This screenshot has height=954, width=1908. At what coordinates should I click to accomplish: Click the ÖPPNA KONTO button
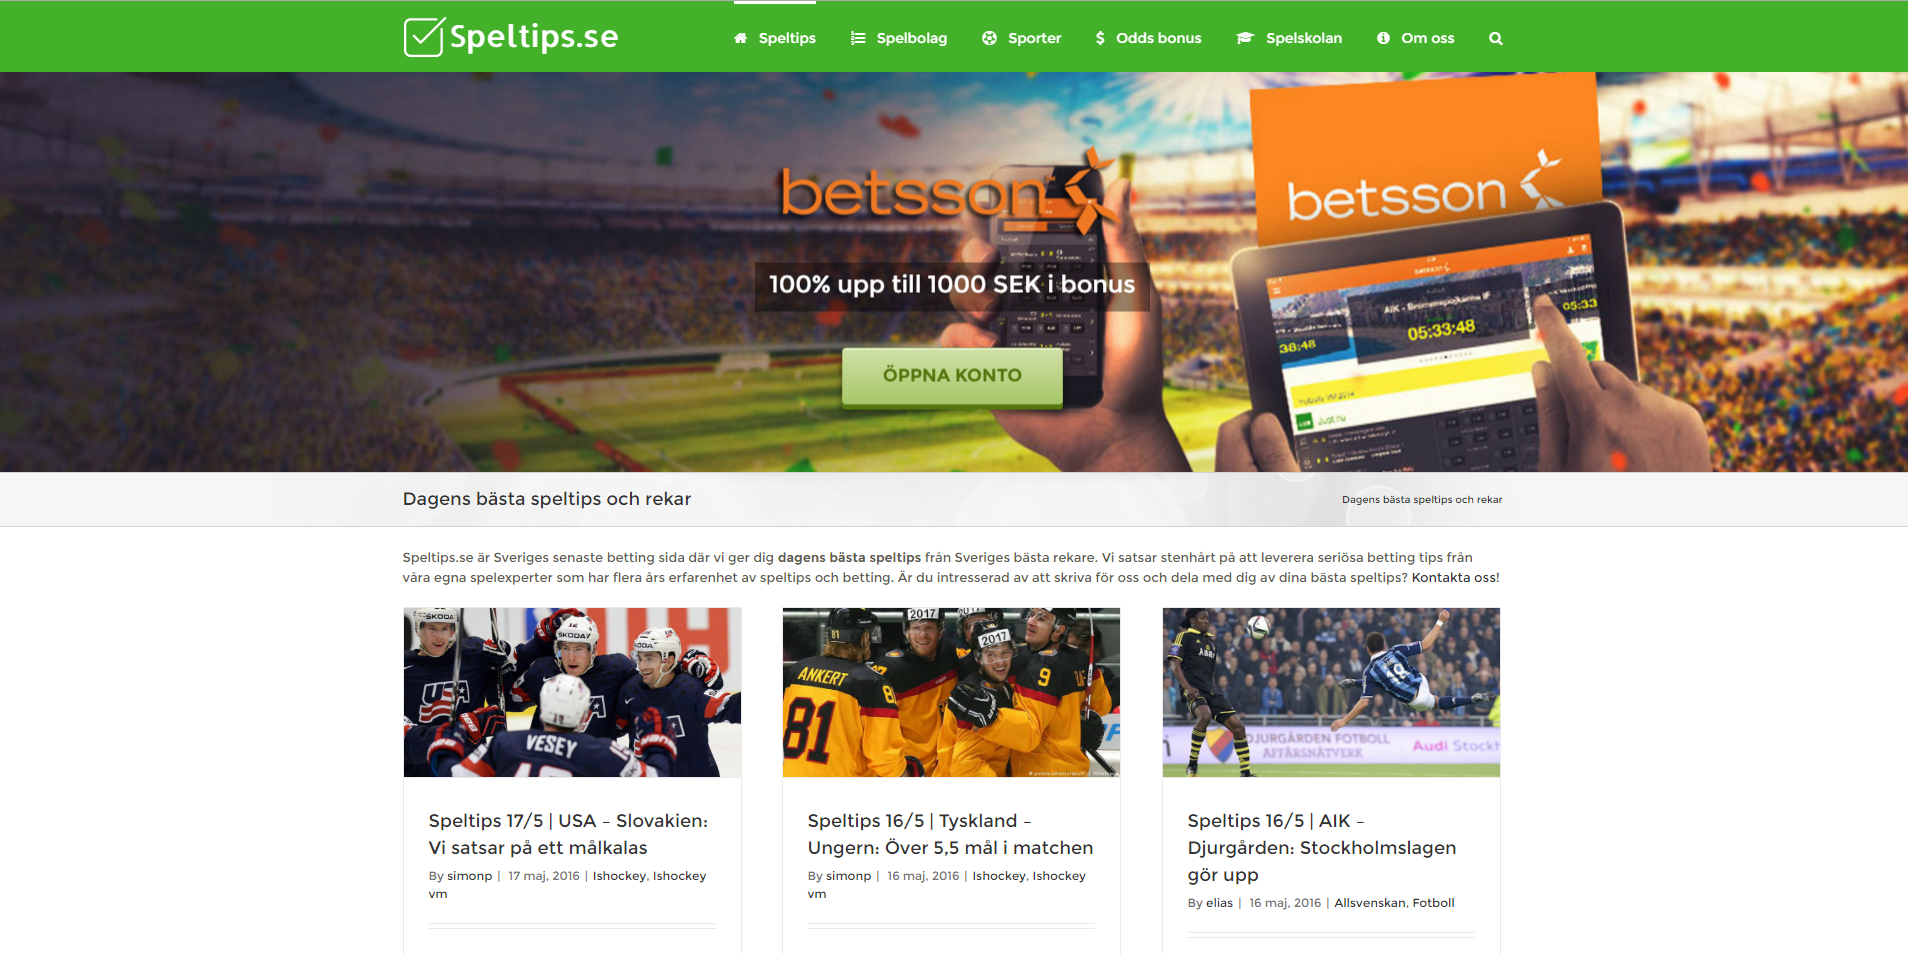[x=952, y=376]
